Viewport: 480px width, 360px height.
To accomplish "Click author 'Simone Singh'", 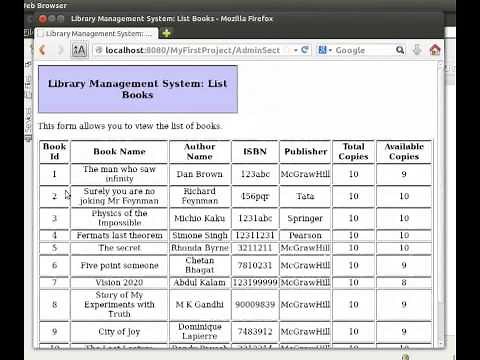I will 200,235.
